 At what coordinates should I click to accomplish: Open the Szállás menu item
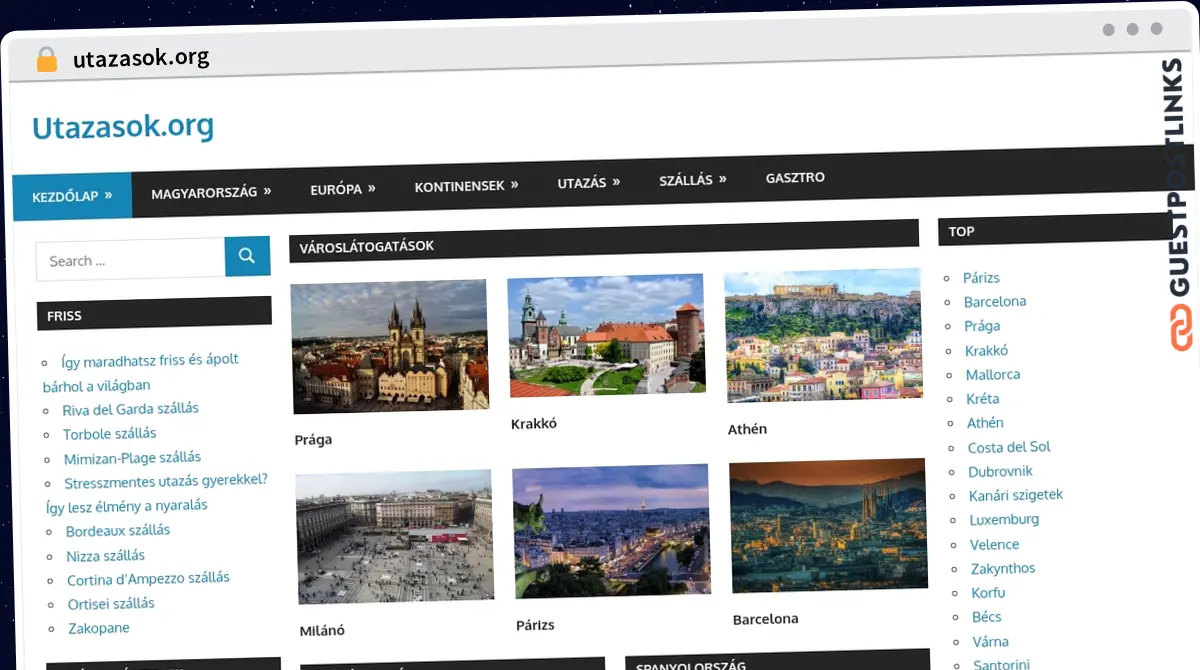point(692,180)
